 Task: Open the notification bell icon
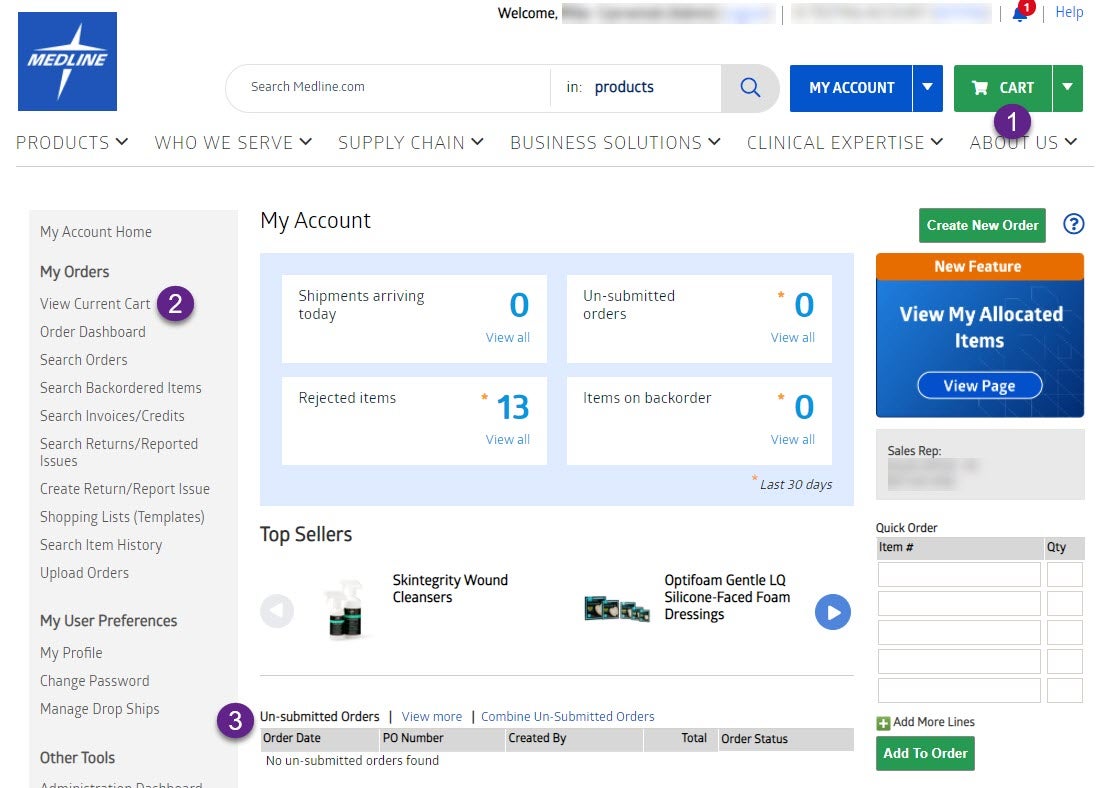pyautogui.click(x=1020, y=14)
